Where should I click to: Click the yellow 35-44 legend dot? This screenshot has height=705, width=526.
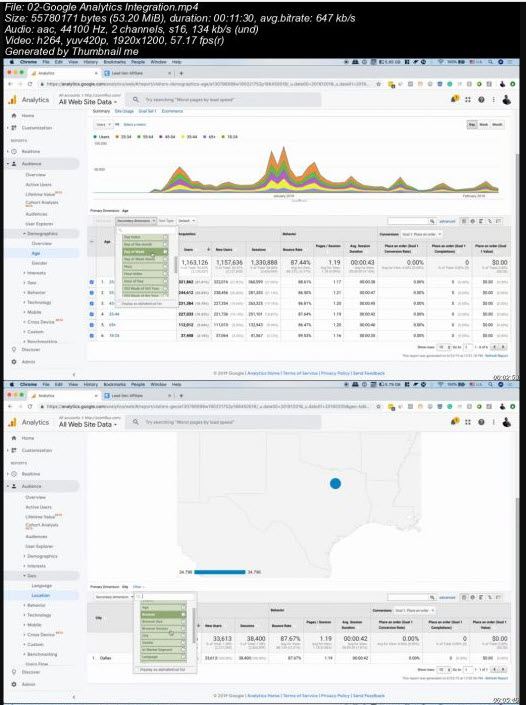click(x=183, y=137)
